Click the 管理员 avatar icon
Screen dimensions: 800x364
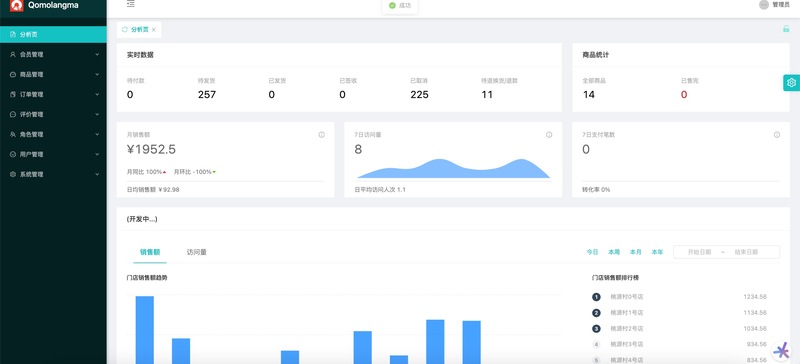coord(764,5)
